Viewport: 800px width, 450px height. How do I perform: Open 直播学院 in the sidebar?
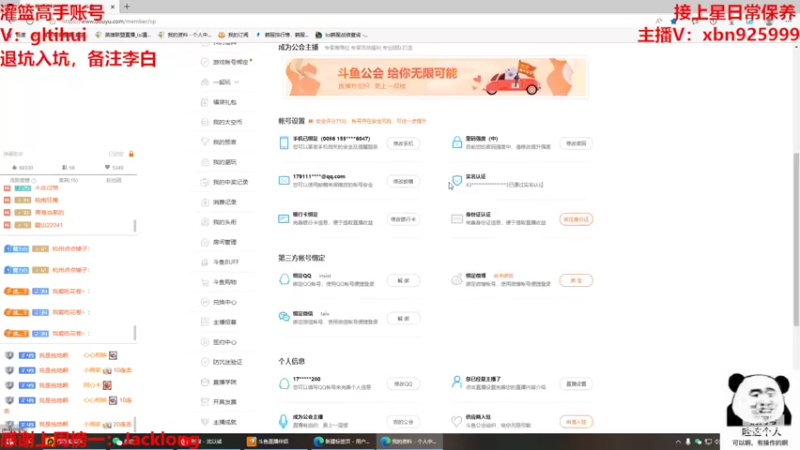pyautogui.click(x=224, y=382)
